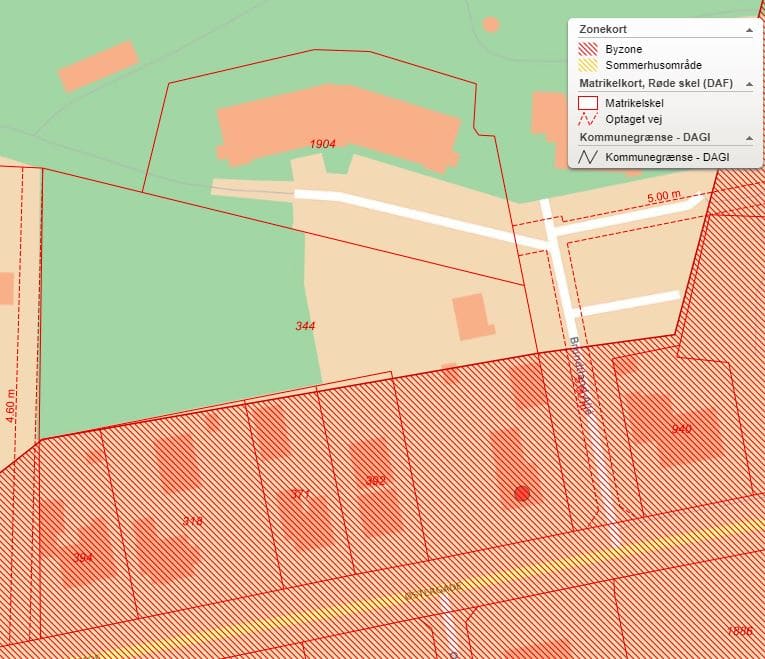
Task: Click the 5.00 m road width label
Action: pyautogui.click(x=663, y=198)
